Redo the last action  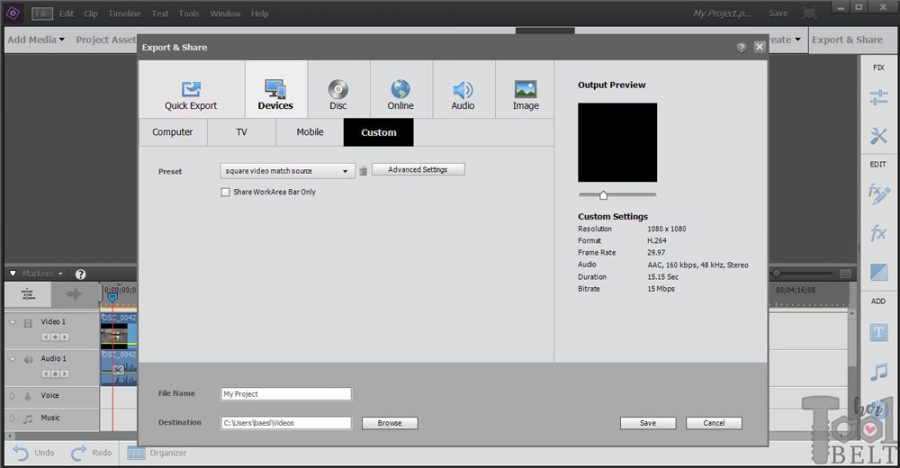(91, 453)
